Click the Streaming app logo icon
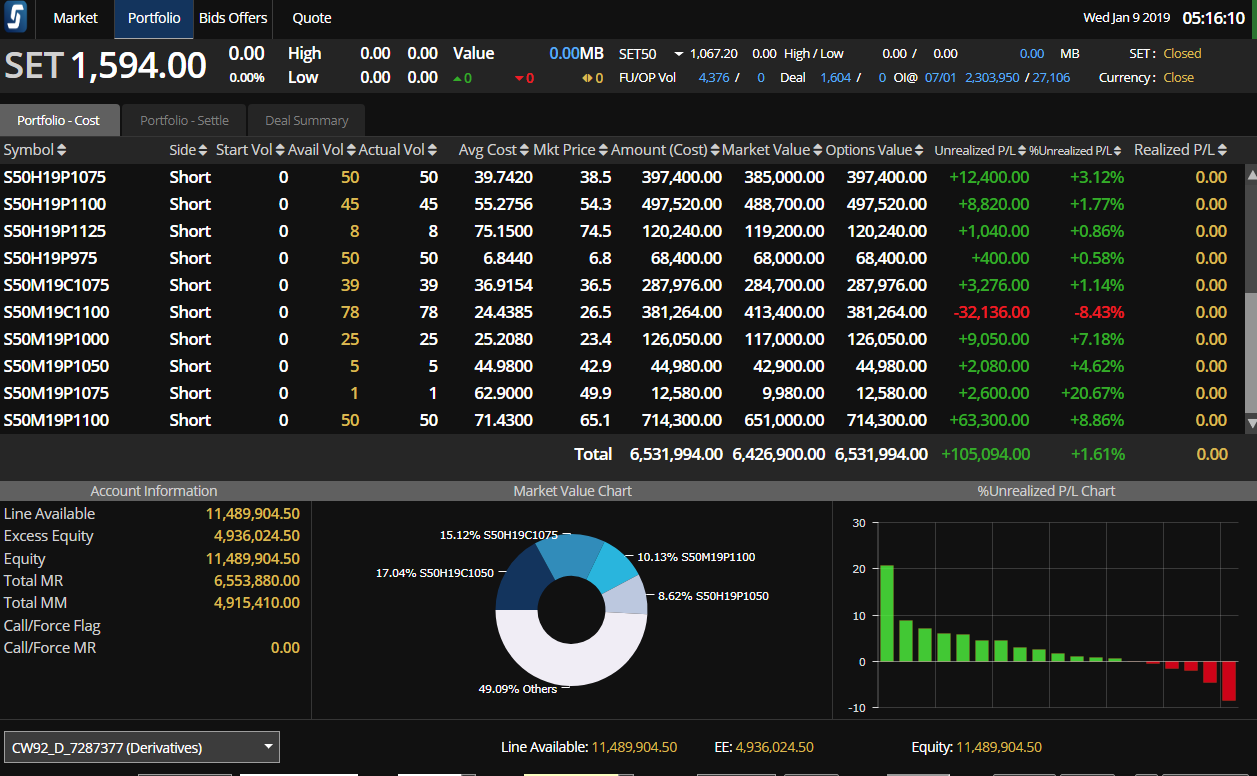Viewport: 1257px width, 776px height. 17,18
